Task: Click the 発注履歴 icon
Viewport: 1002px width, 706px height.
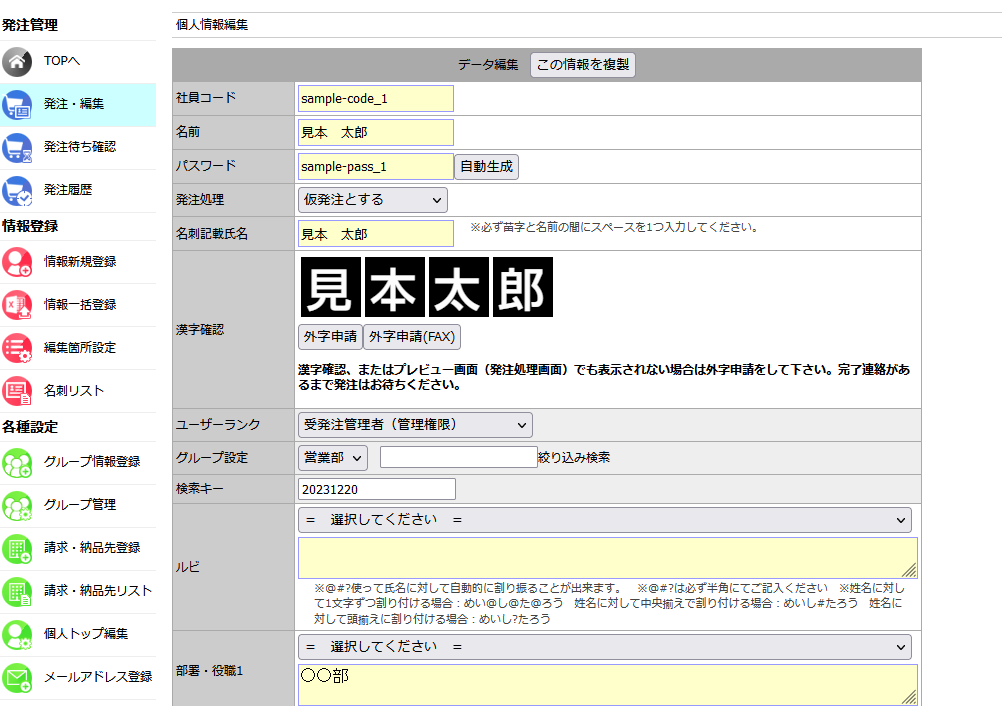Action: coord(17,190)
